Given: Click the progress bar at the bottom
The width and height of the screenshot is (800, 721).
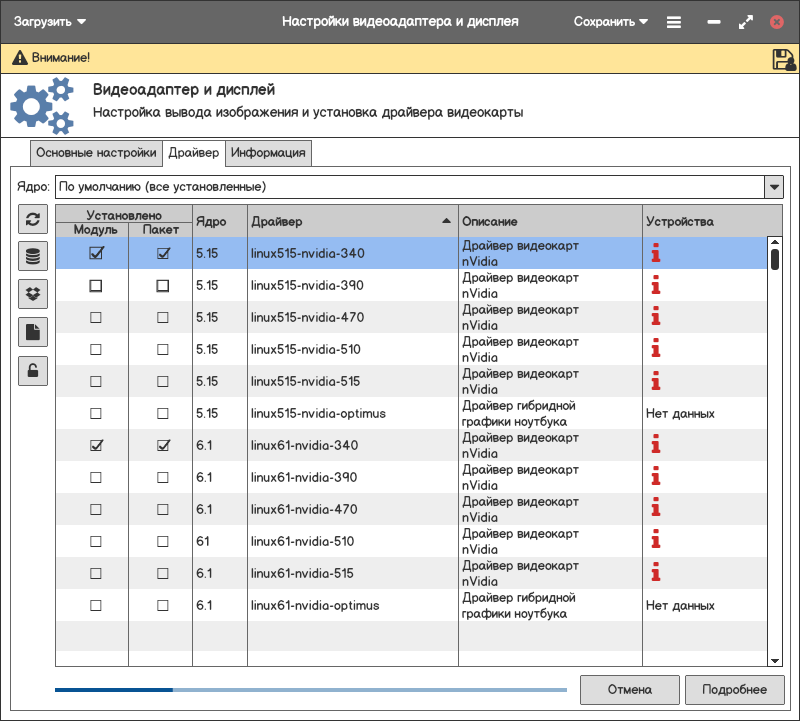Looking at the screenshot, I should (x=310, y=689).
